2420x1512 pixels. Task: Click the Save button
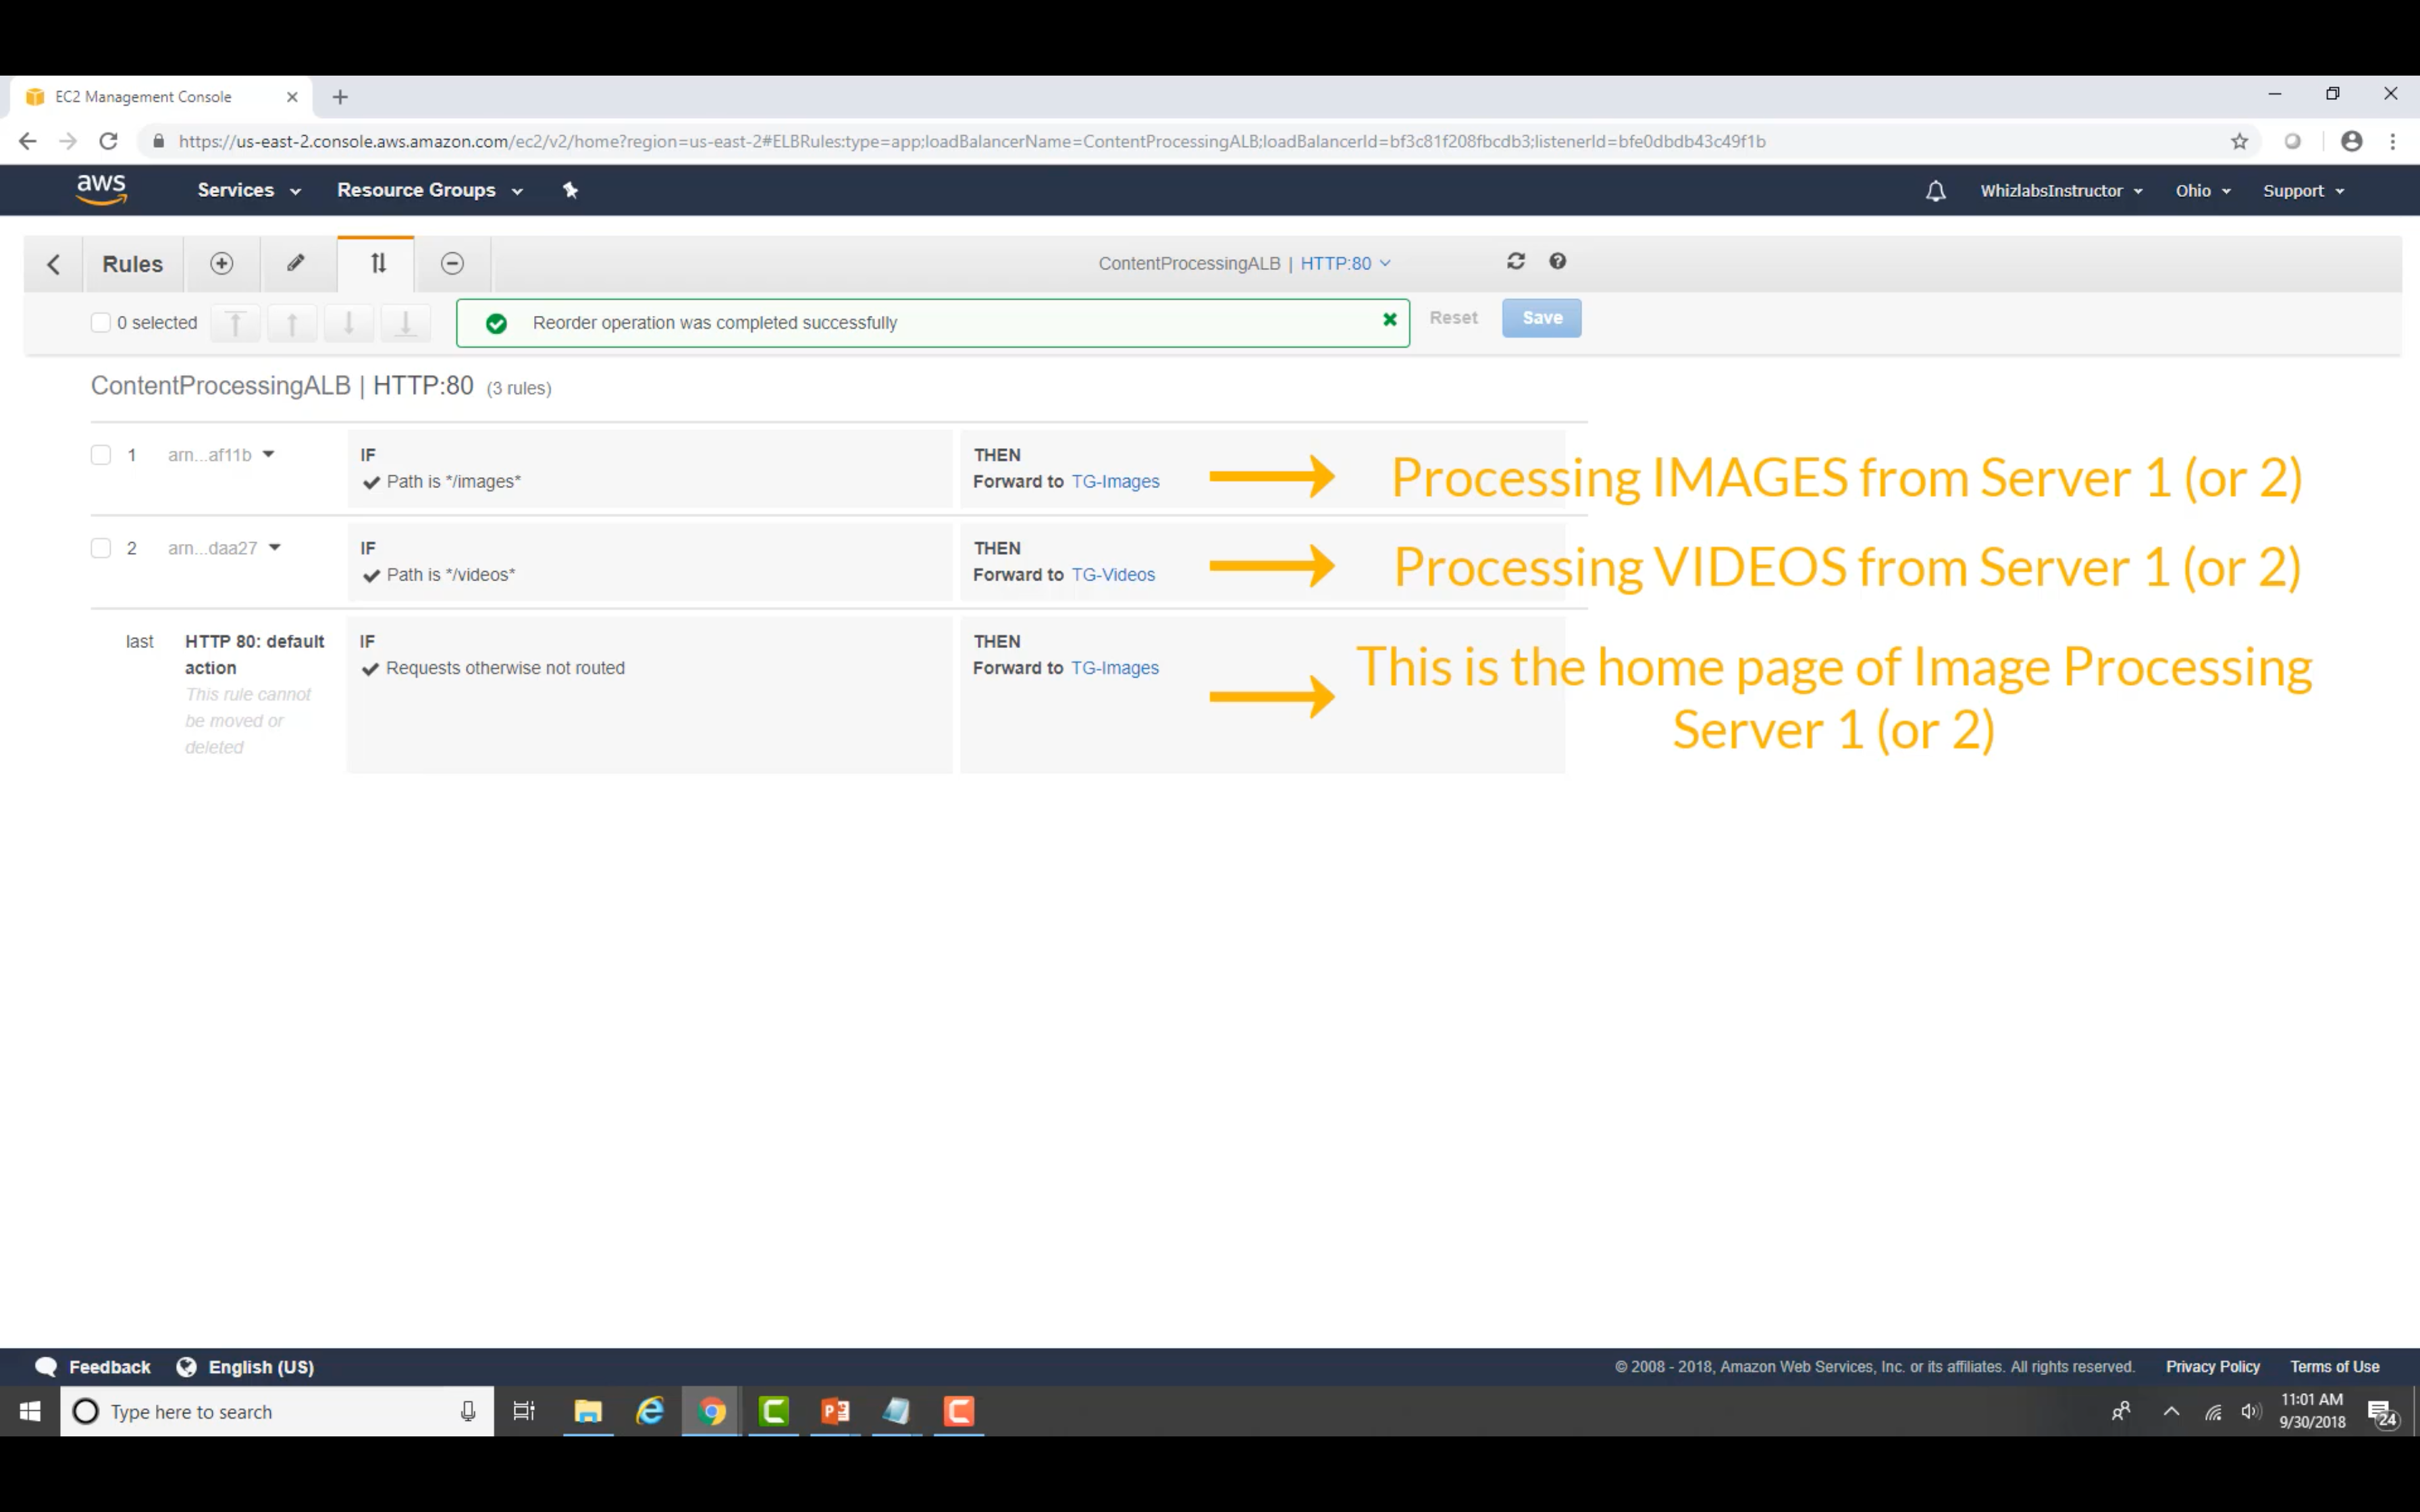coord(1541,318)
